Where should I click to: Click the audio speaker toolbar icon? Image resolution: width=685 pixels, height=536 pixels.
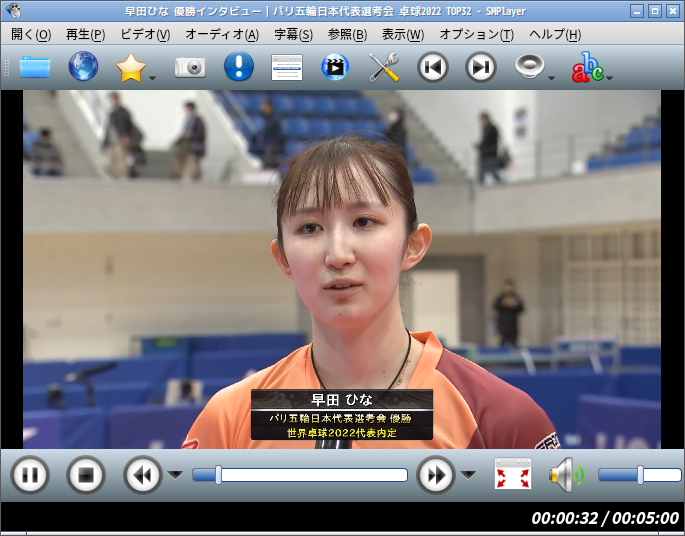click(529, 66)
